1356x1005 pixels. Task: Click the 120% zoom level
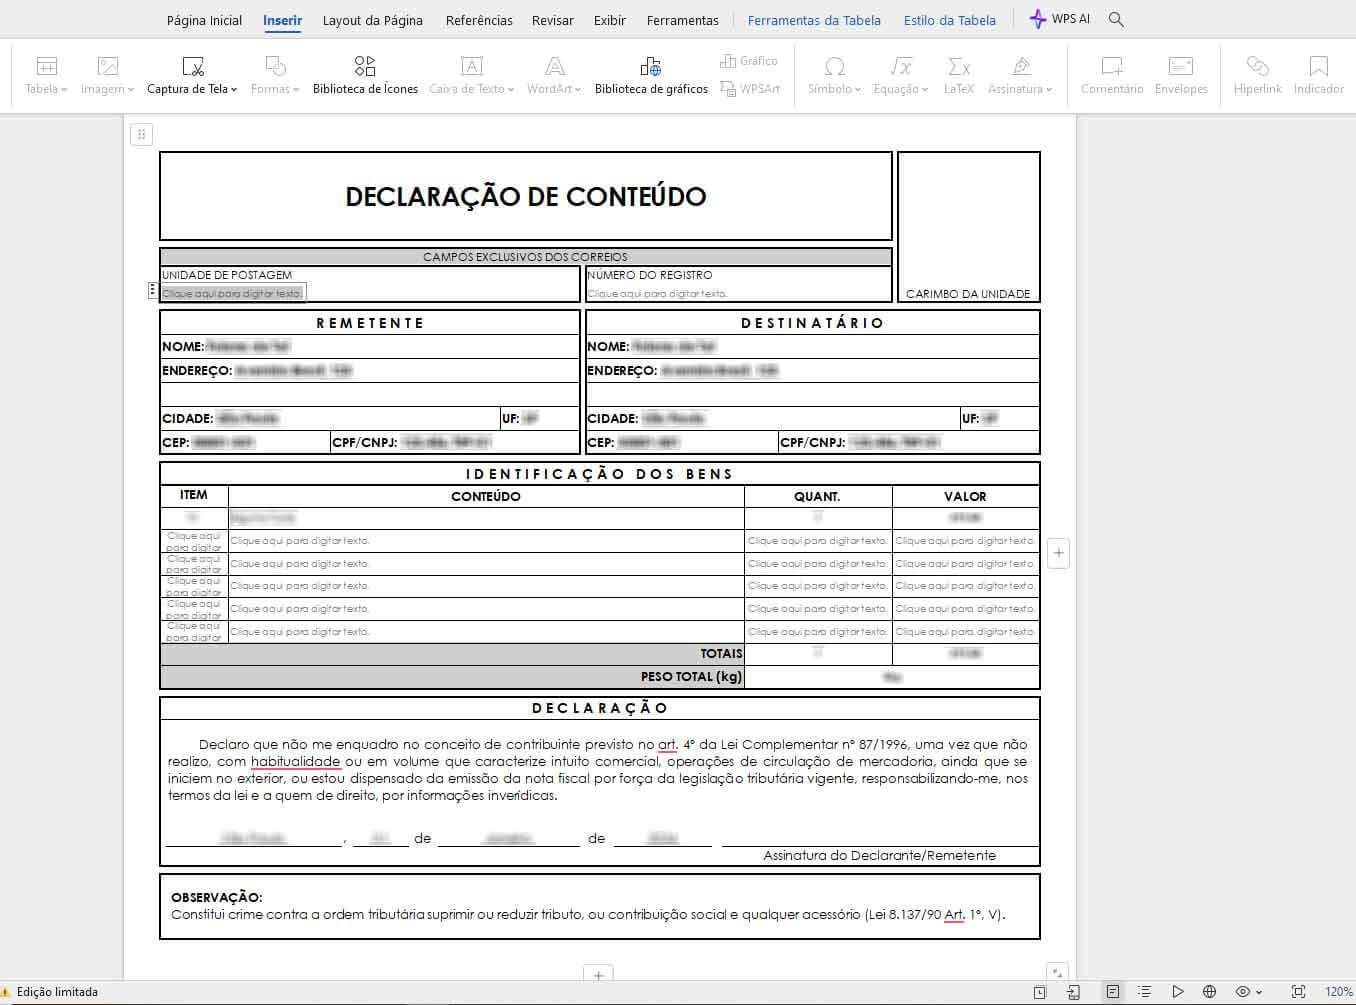click(x=1339, y=992)
